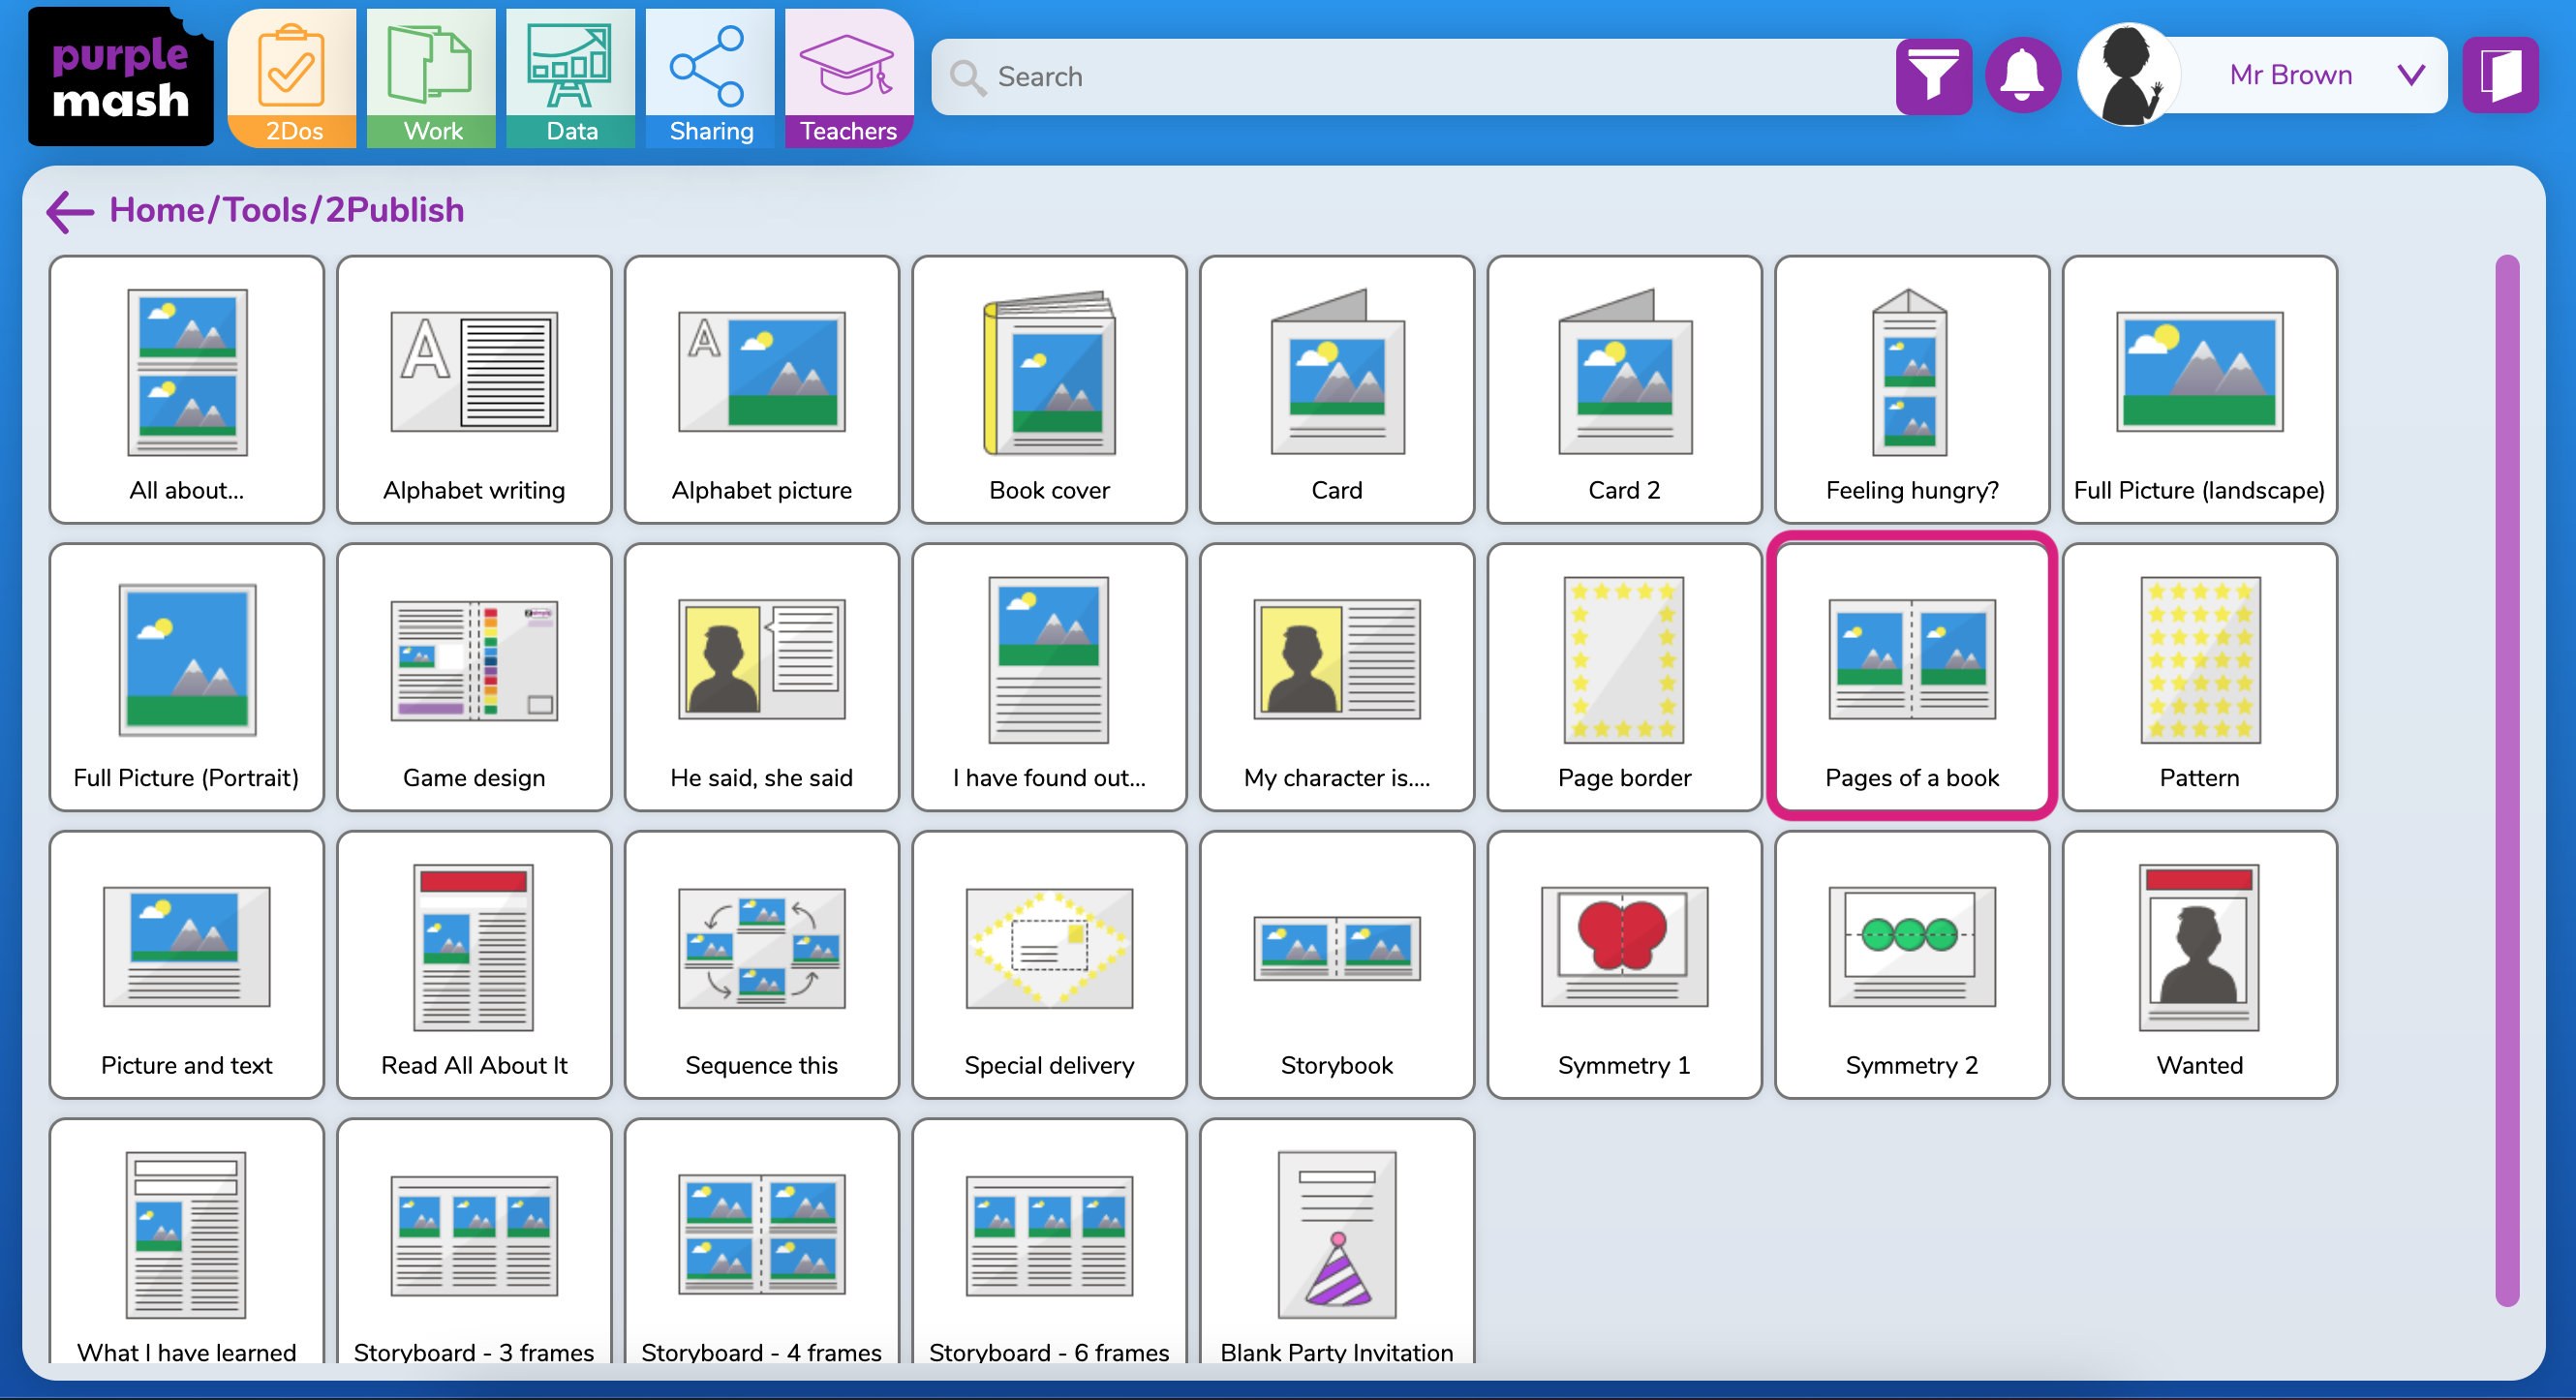Screen dimensions: 2576x1400
Task: Select the Card template
Action: pos(1337,389)
